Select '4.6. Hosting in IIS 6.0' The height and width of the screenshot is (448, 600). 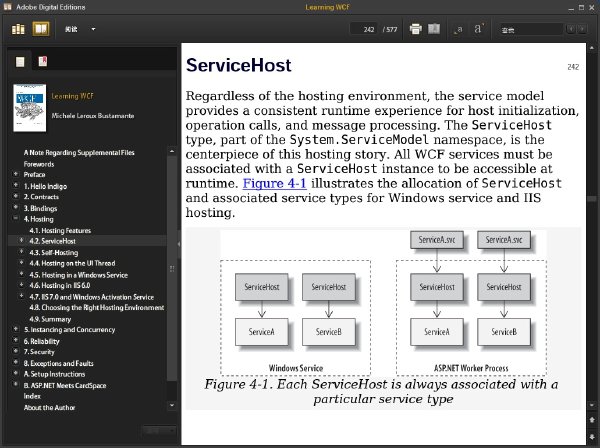coord(60,285)
